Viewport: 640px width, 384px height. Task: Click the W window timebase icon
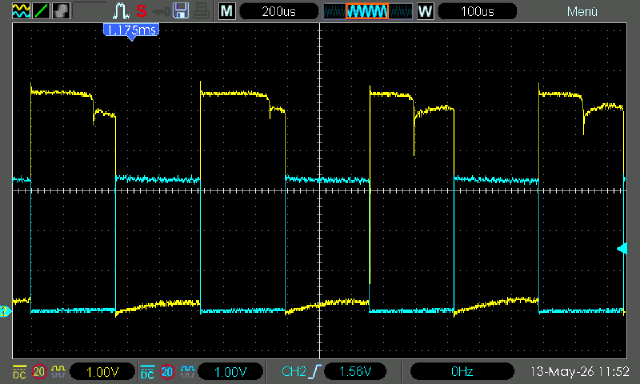[425, 11]
